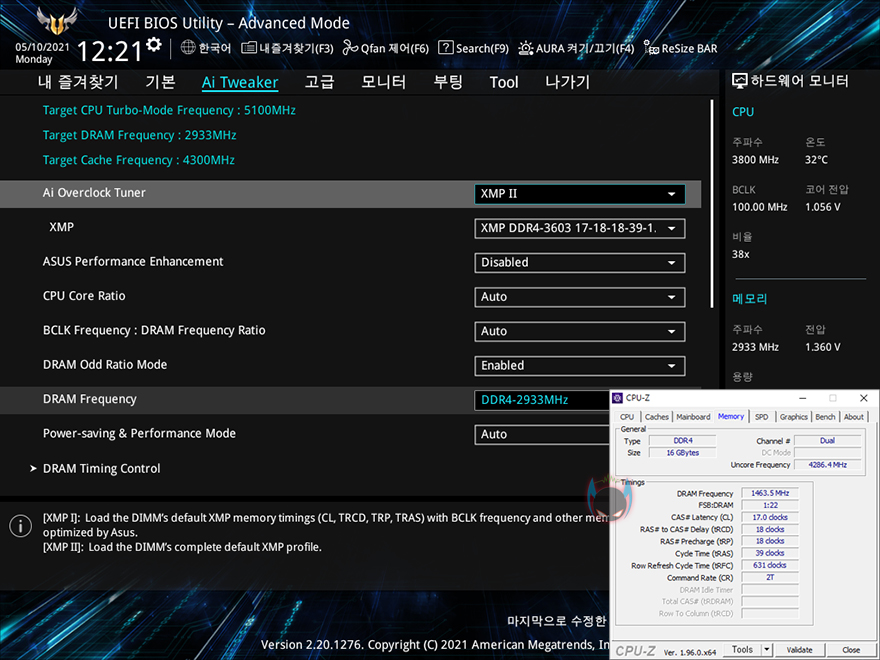Click the globe language icon
The width and height of the screenshot is (880, 660).
click(x=188, y=47)
